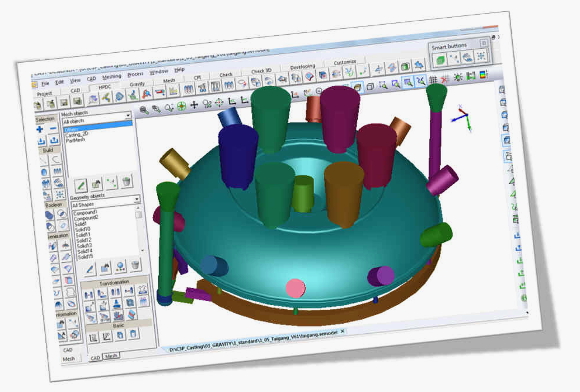Select Compound1 in the geometry list

click(85, 213)
